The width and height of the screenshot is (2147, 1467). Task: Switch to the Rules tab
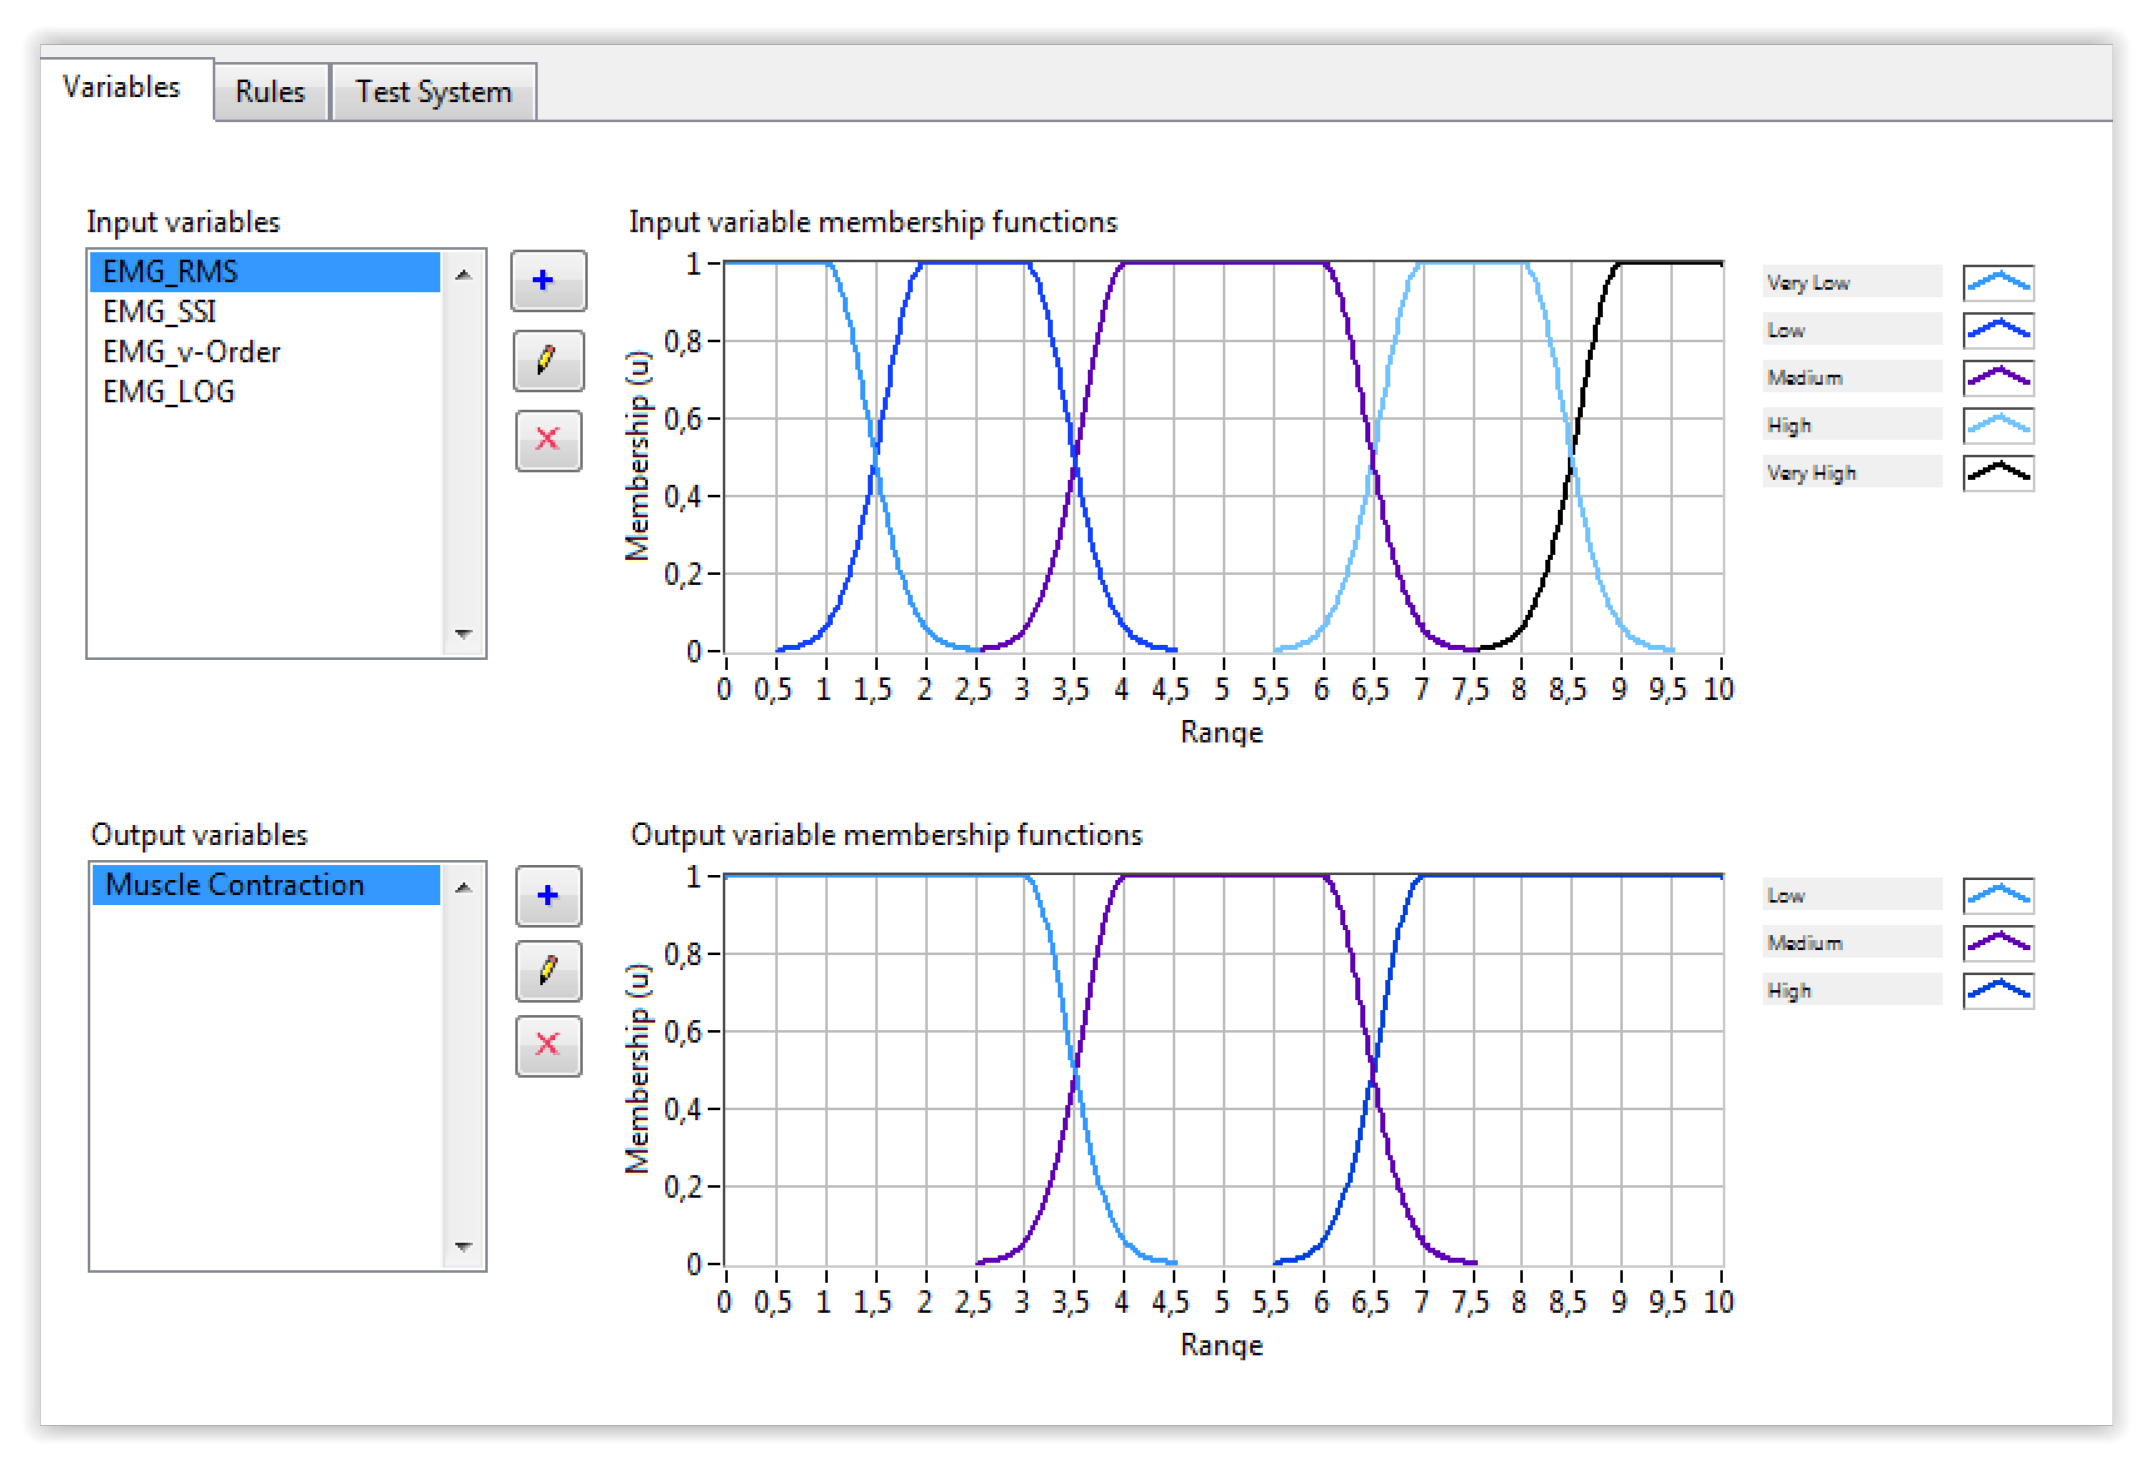270,92
